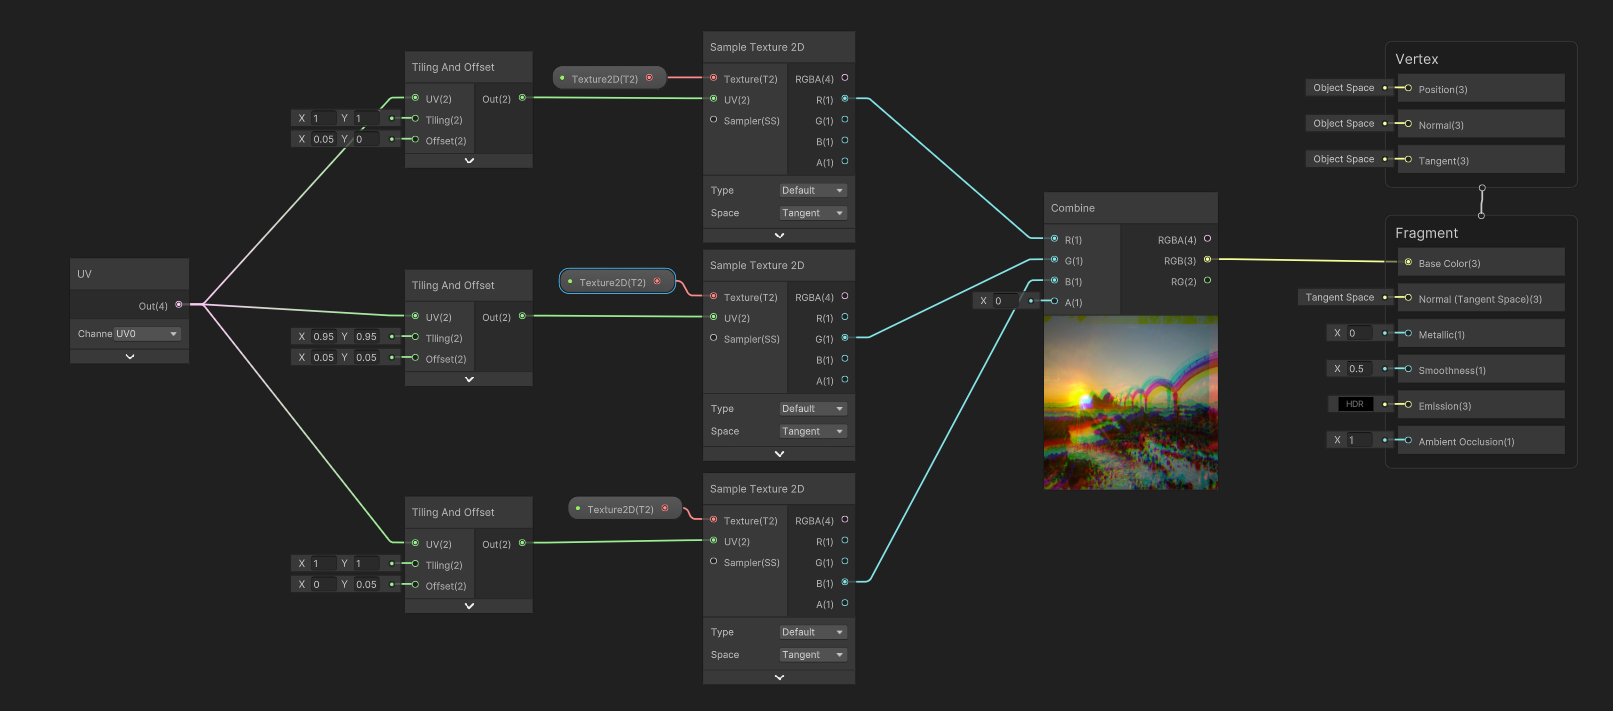Screen dimensions: 1613x711
Task: Collapse bottom Sample Texture 2D node chevron
Action: [x=779, y=677]
